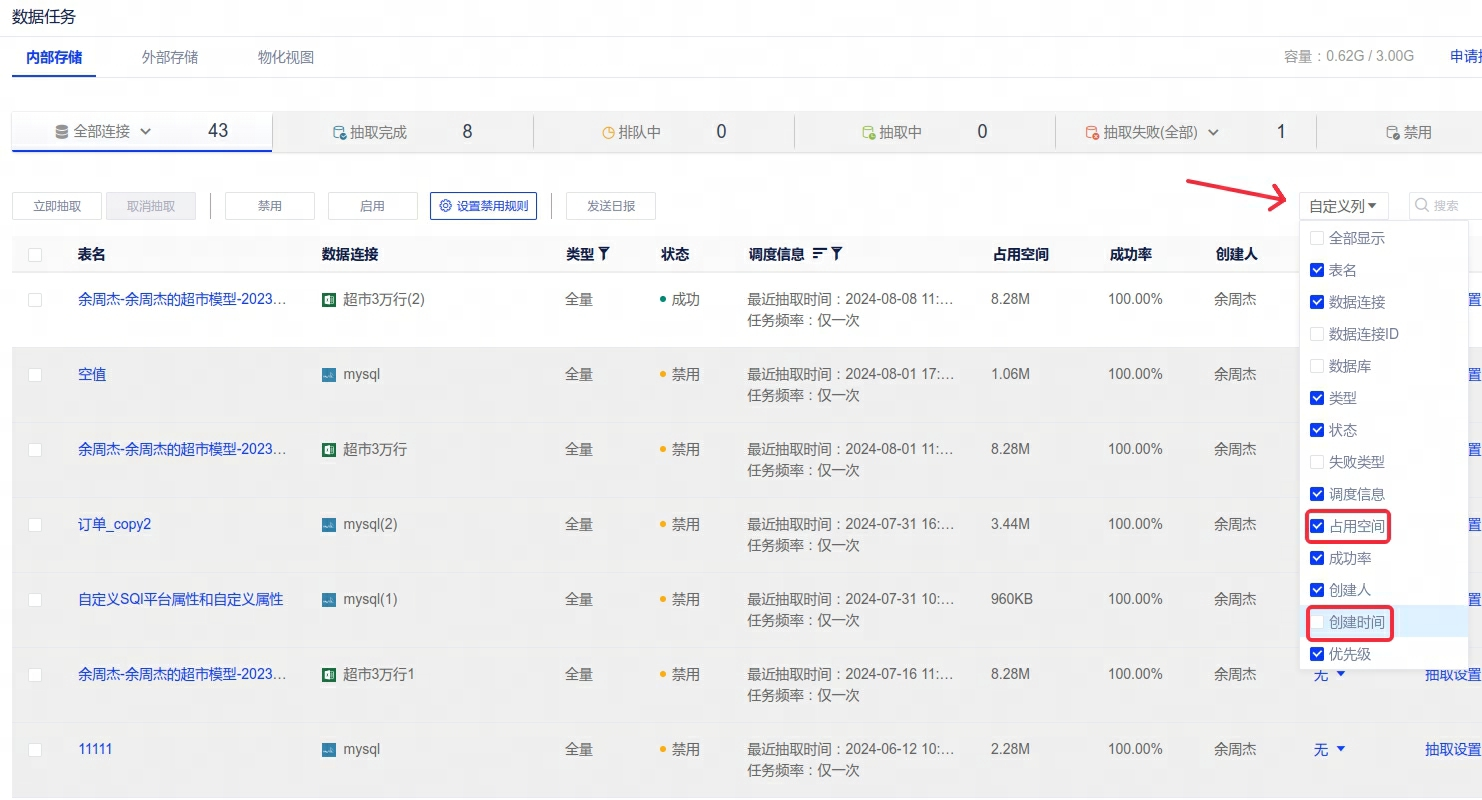This screenshot has height=800, width=1482.
Task: Enable the 创建时间 column checkbox
Action: [1317, 622]
